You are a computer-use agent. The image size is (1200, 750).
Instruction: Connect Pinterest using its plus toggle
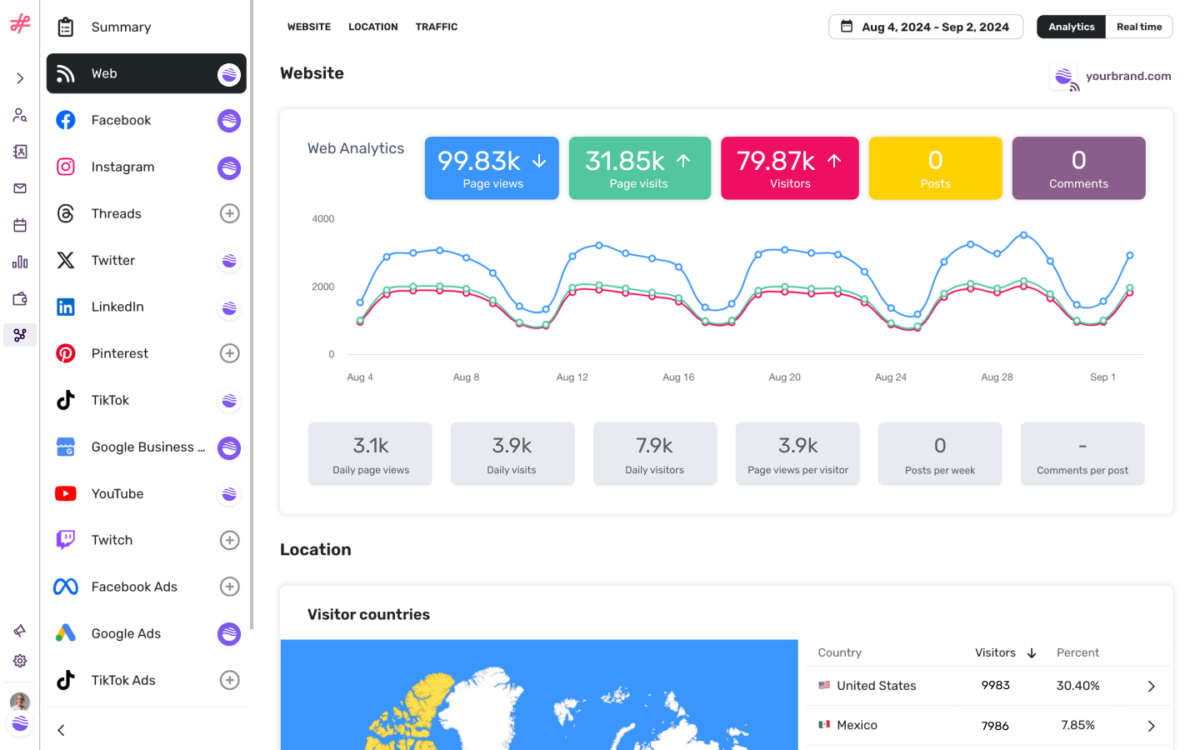pos(230,353)
